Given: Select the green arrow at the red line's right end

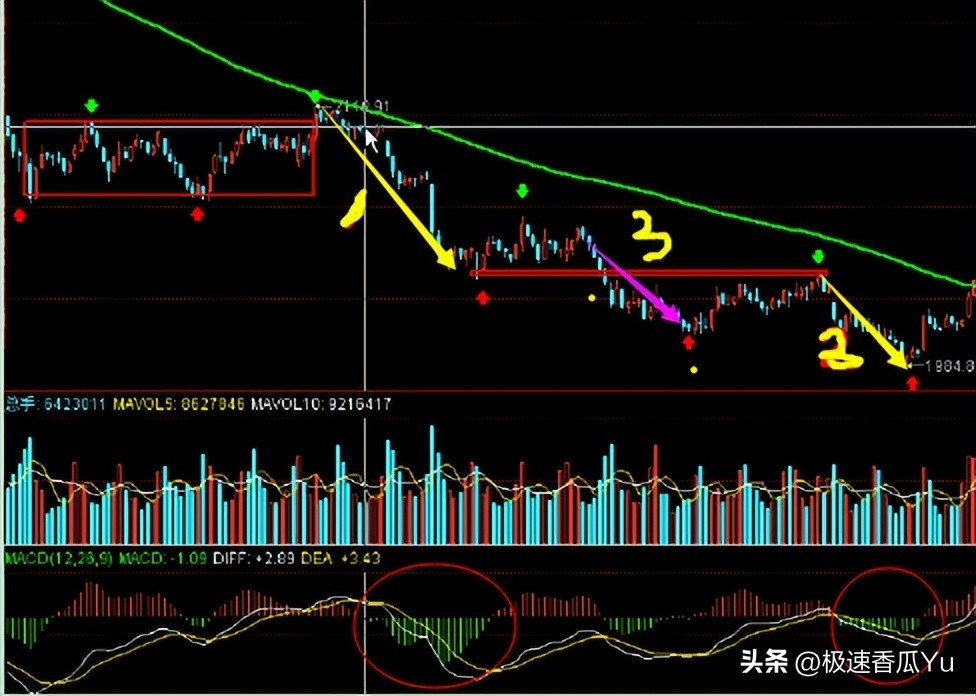Looking at the screenshot, I should tap(819, 256).
